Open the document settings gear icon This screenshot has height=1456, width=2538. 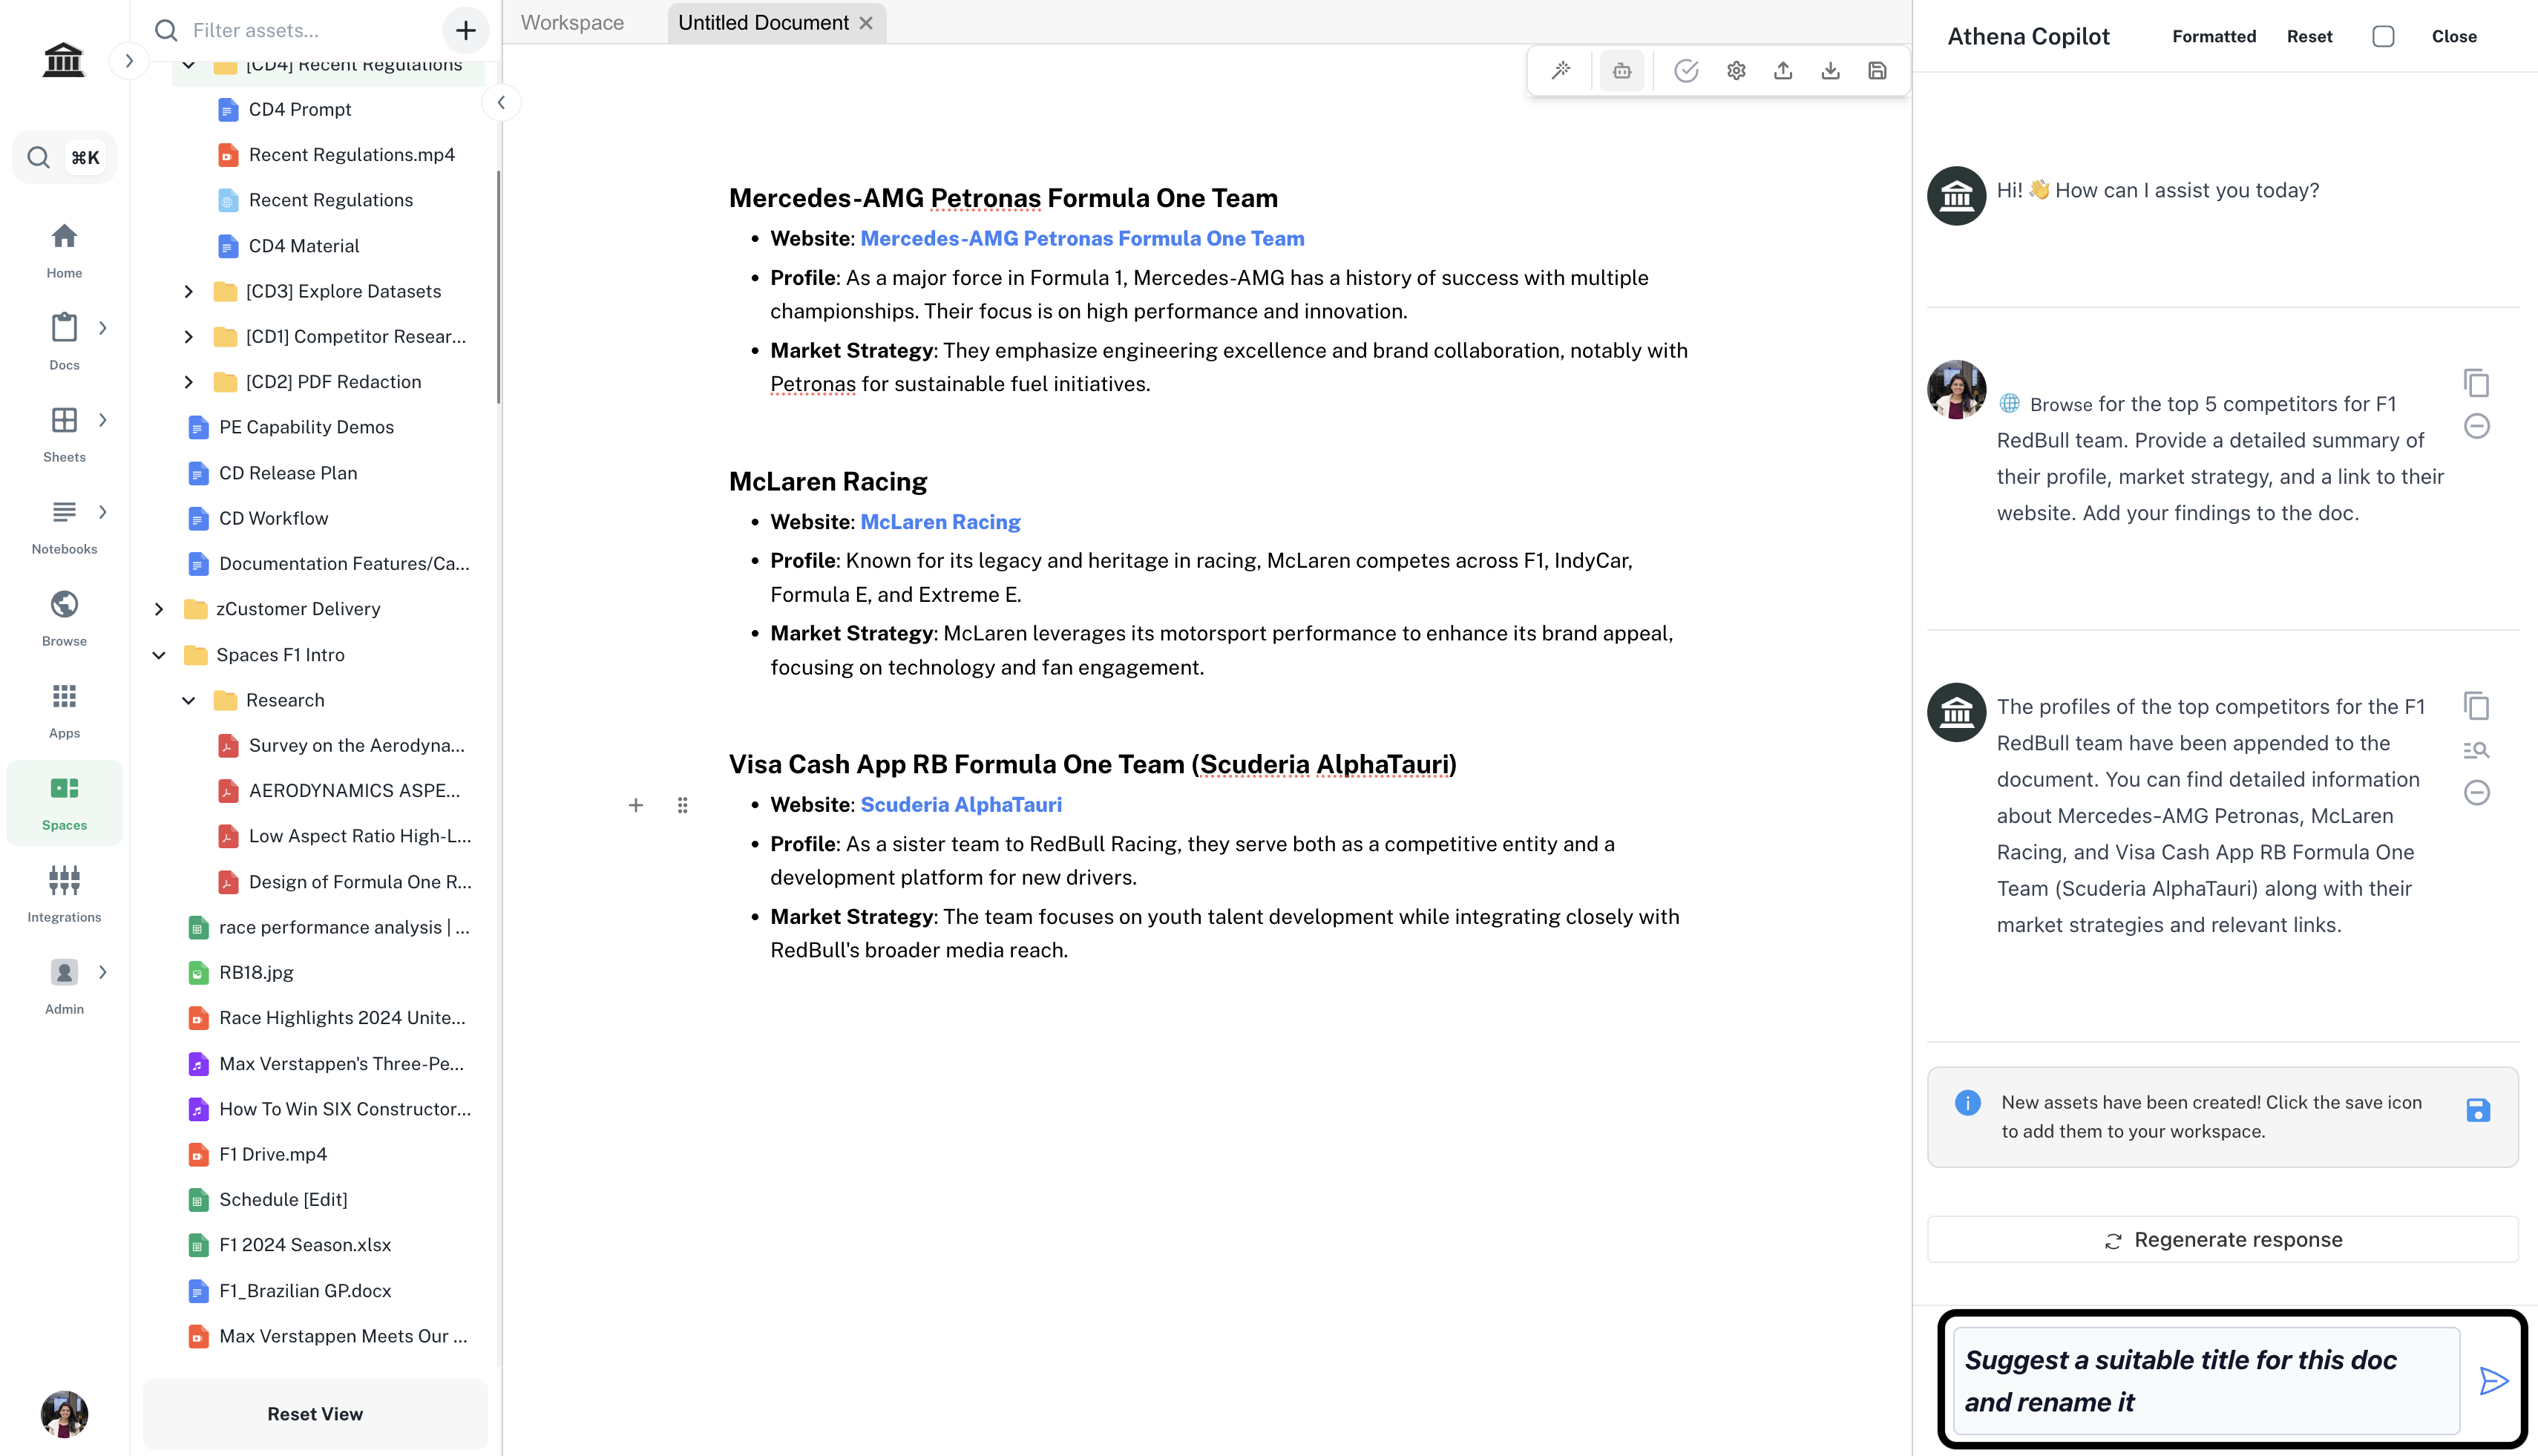(x=1736, y=70)
